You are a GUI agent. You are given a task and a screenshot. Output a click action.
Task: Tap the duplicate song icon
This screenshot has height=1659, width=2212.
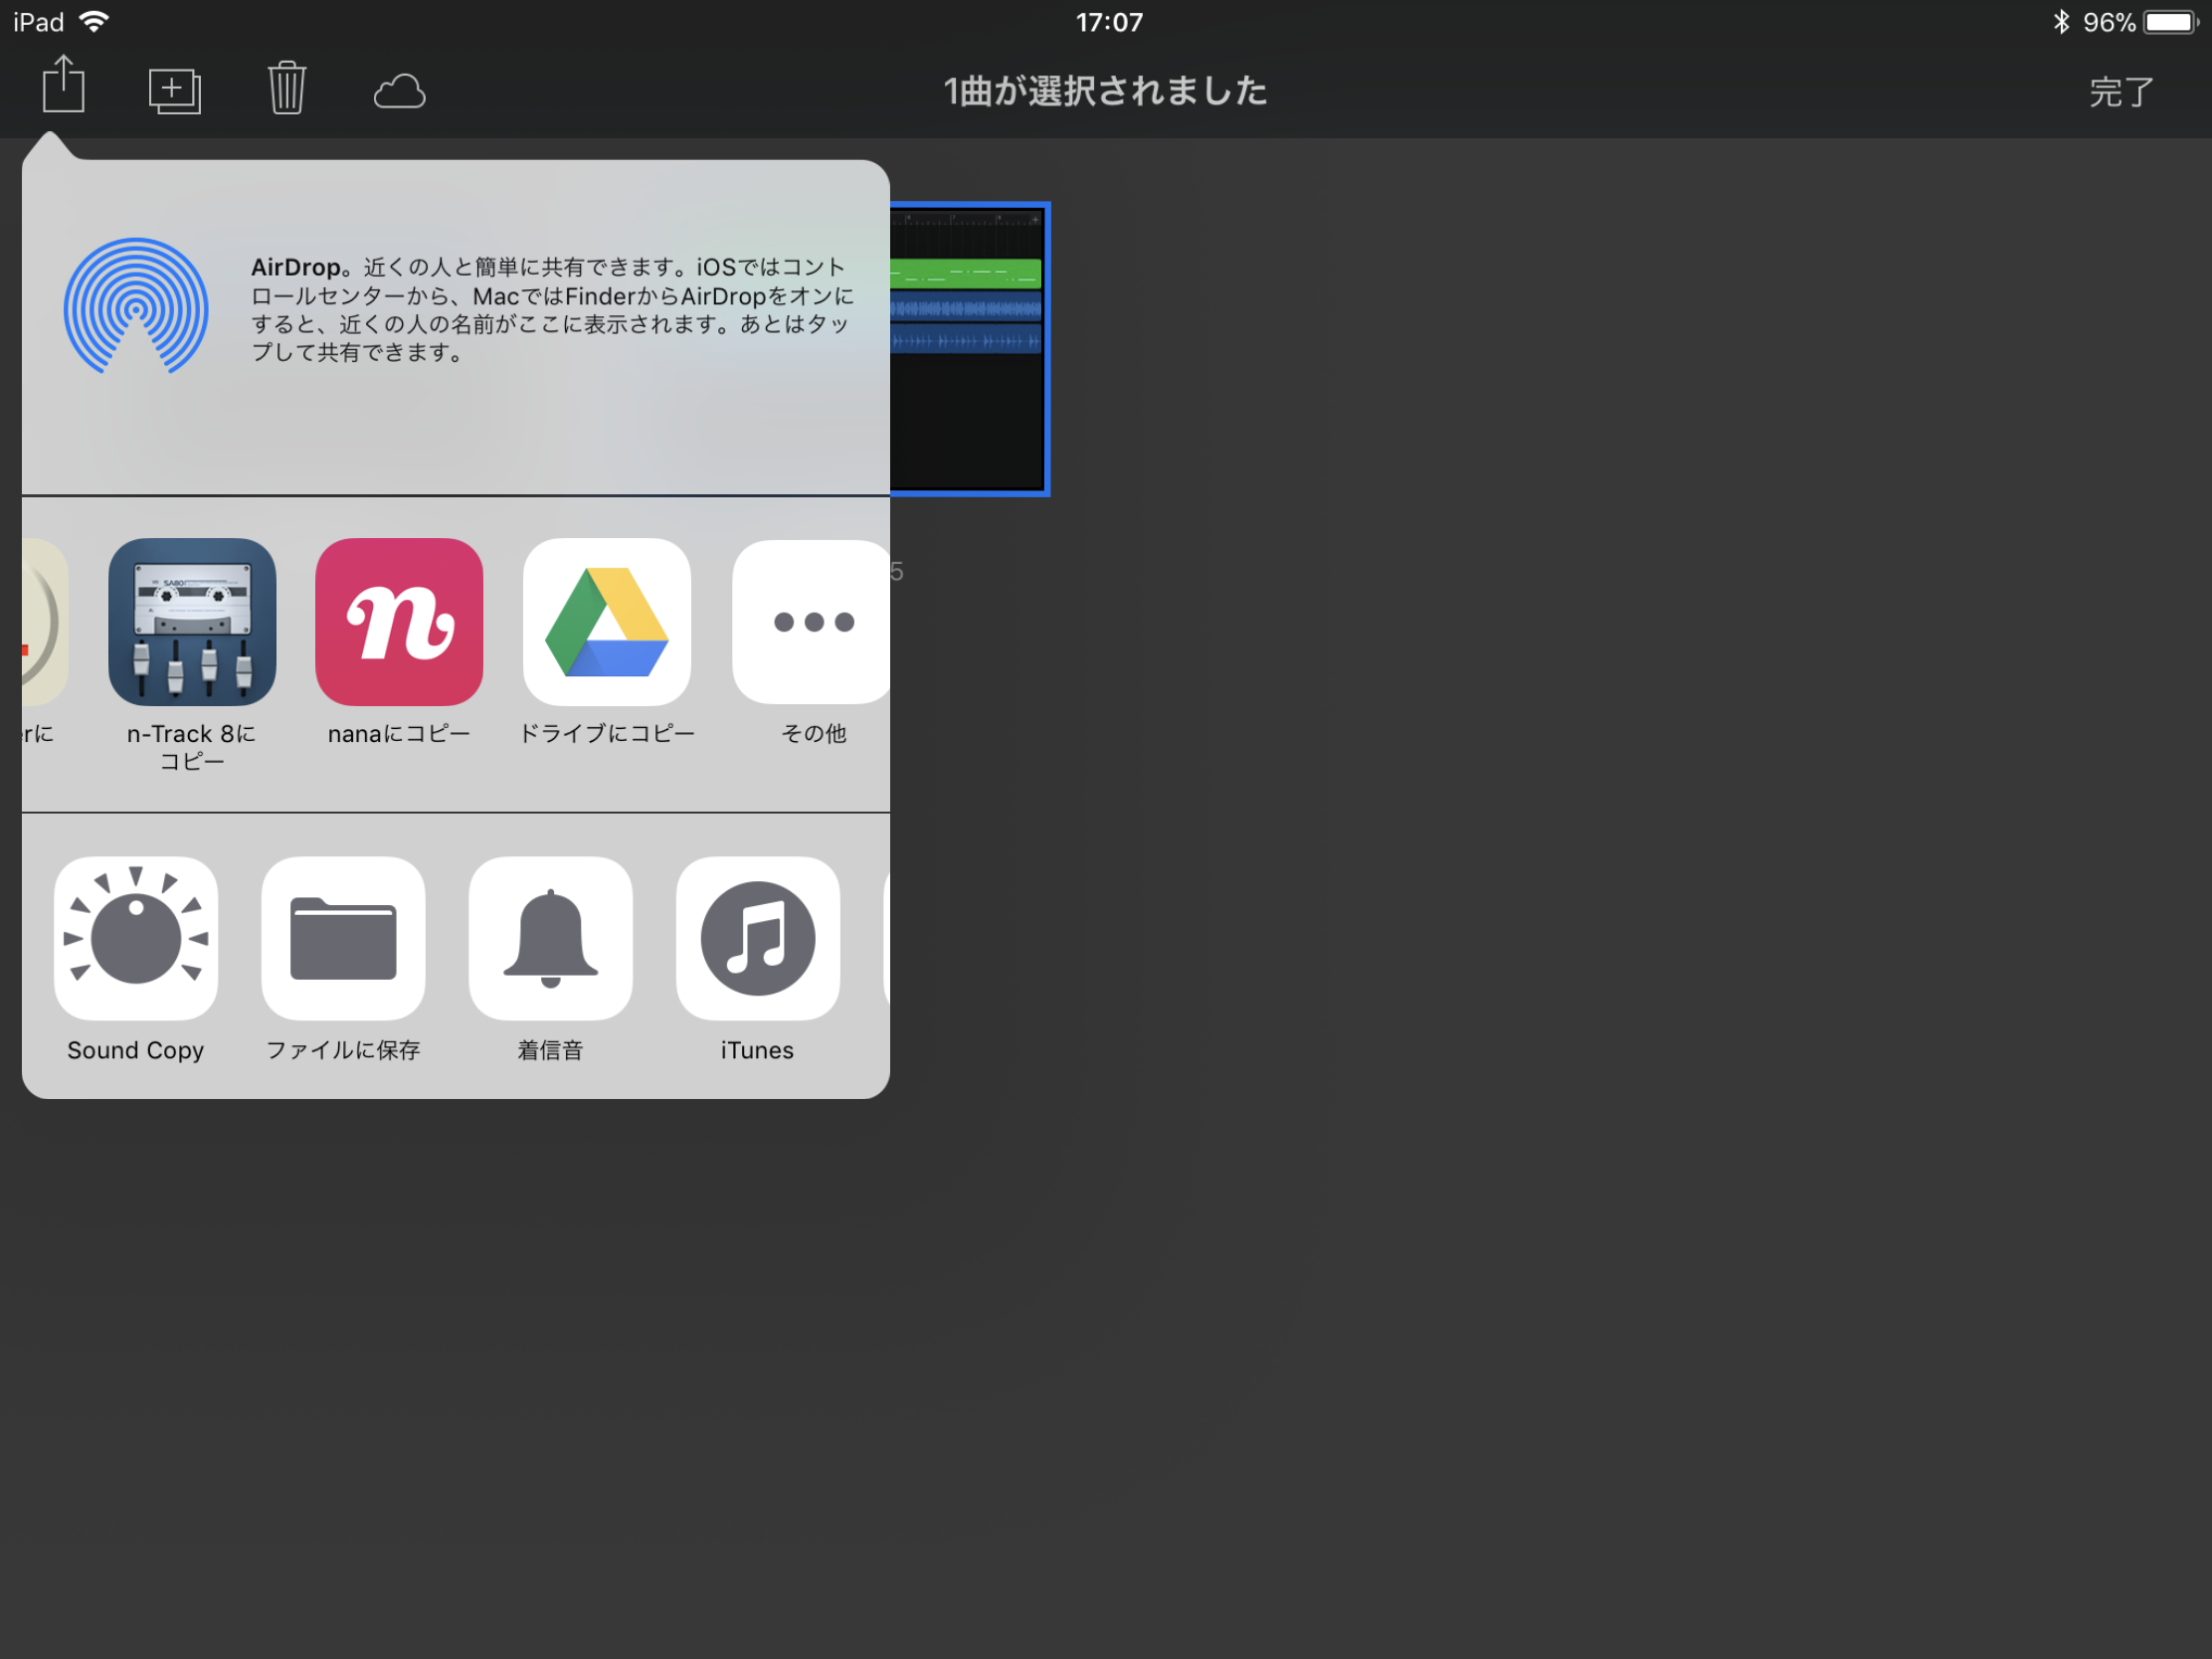[175, 91]
